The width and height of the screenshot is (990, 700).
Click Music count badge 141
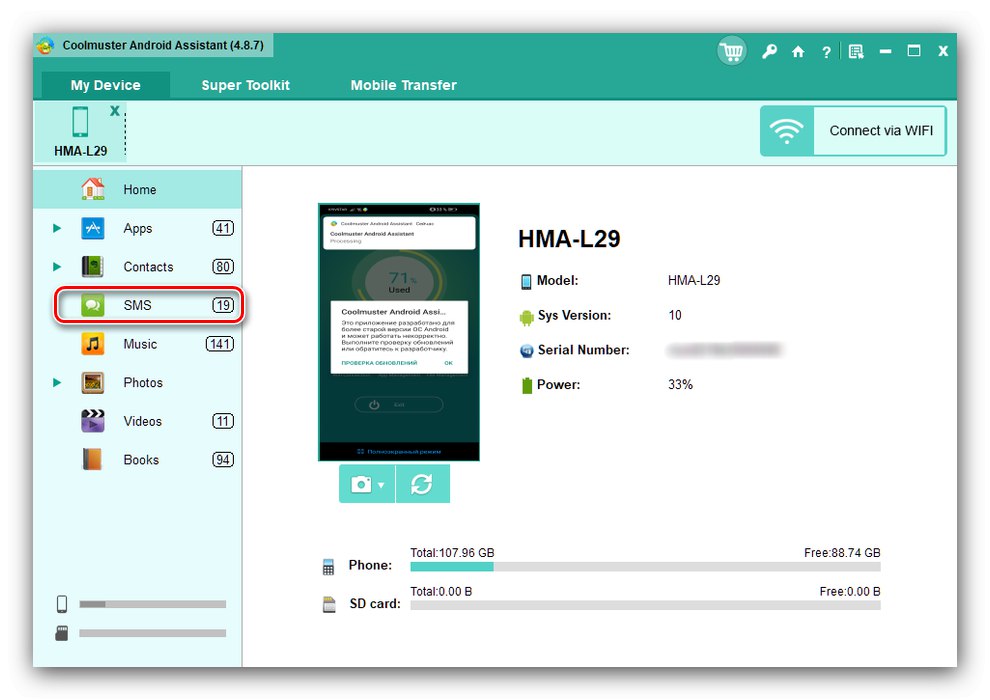click(220, 344)
